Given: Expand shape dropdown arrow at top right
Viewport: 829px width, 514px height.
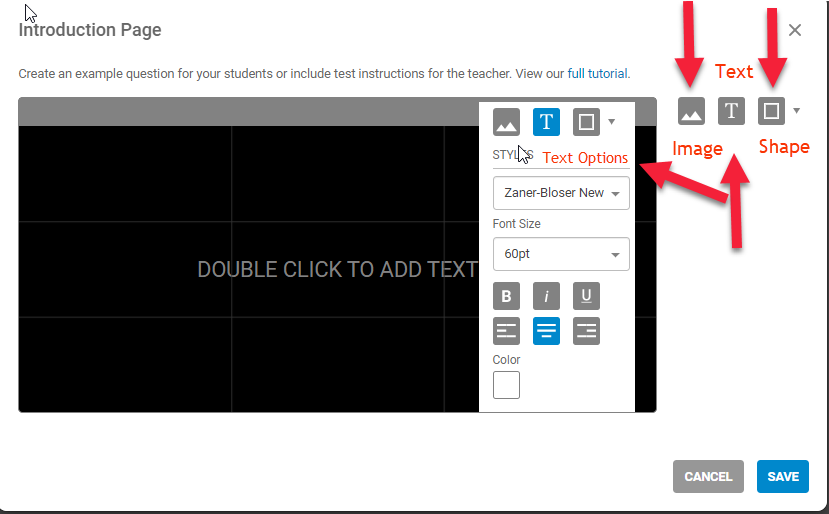Looking at the screenshot, I should coord(796,111).
